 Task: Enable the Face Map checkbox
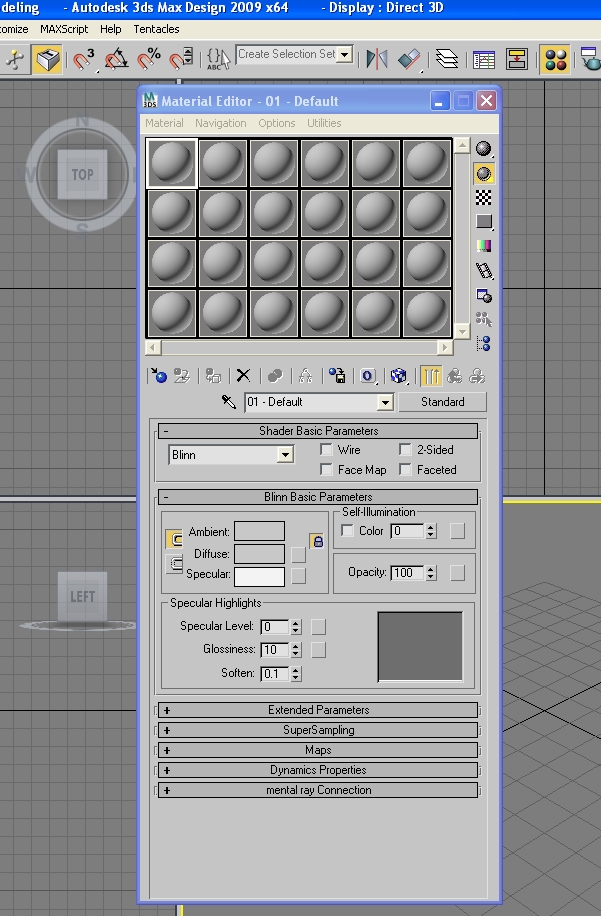(326, 469)
